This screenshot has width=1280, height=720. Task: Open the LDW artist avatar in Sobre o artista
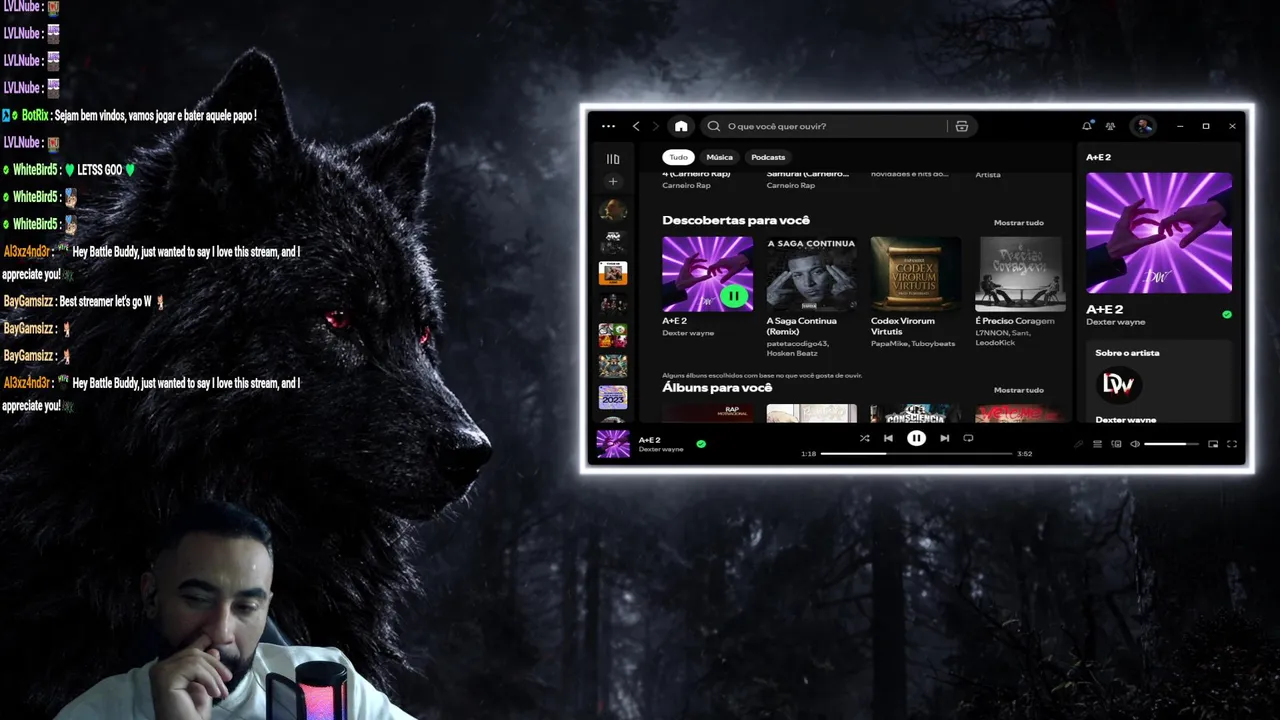click(1118, 384)
